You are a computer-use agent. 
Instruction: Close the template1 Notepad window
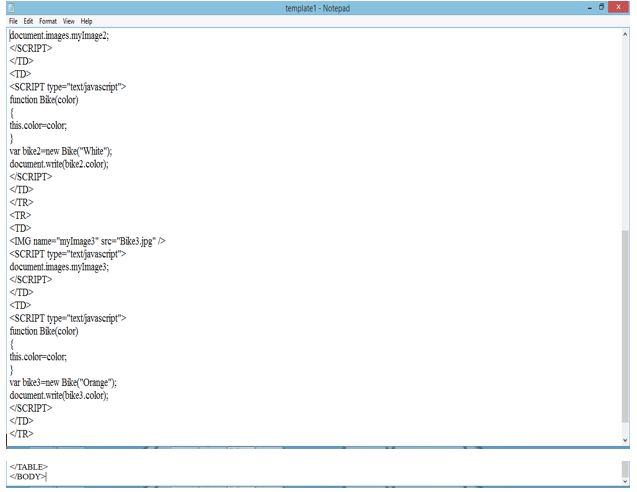(x=618, y=7)
